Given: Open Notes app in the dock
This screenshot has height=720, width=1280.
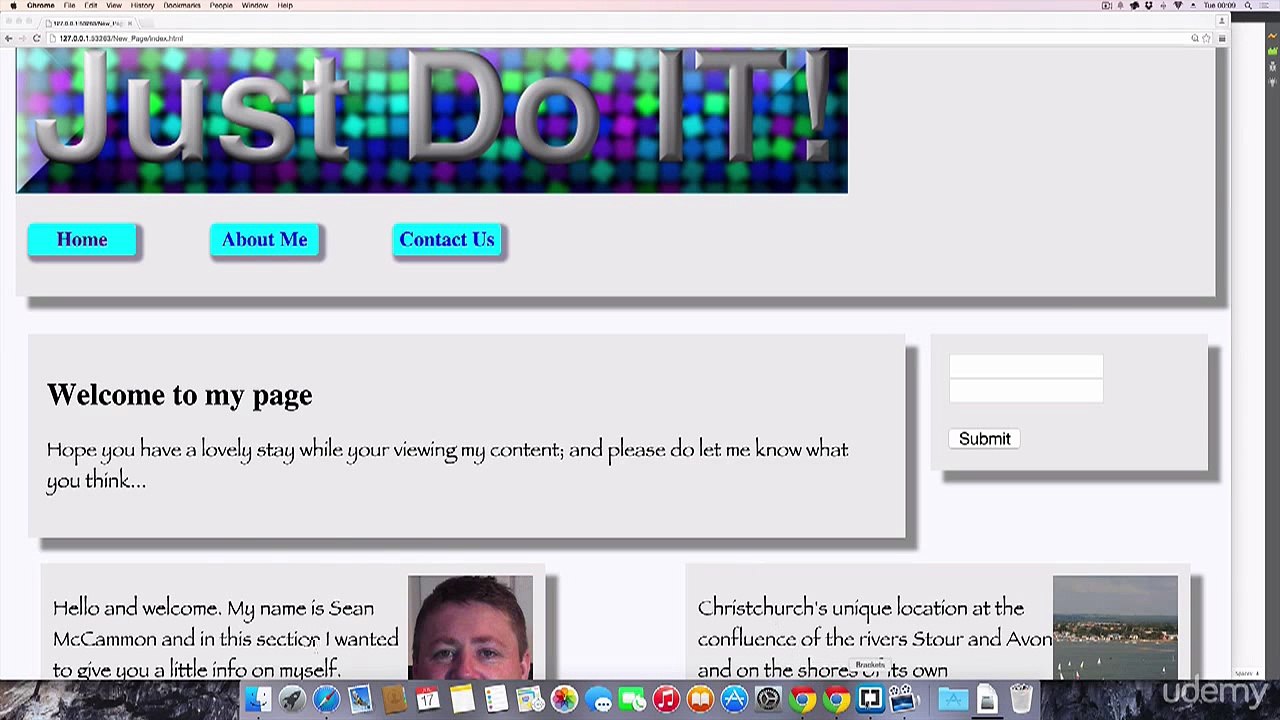Looking at the screenshot, I should 462,699.
